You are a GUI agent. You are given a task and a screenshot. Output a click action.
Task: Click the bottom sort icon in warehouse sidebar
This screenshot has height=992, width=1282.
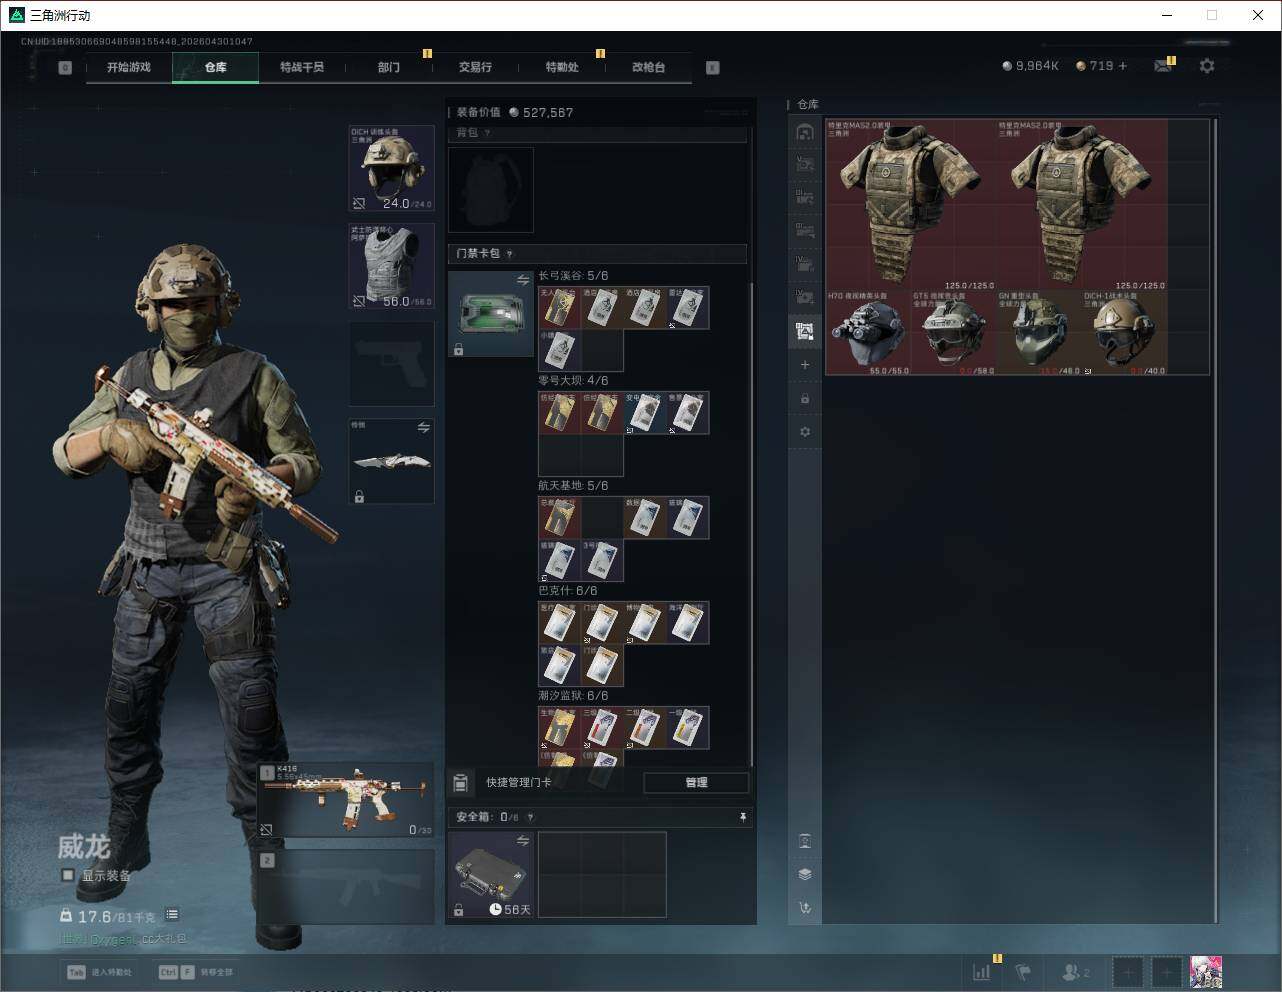805,908
